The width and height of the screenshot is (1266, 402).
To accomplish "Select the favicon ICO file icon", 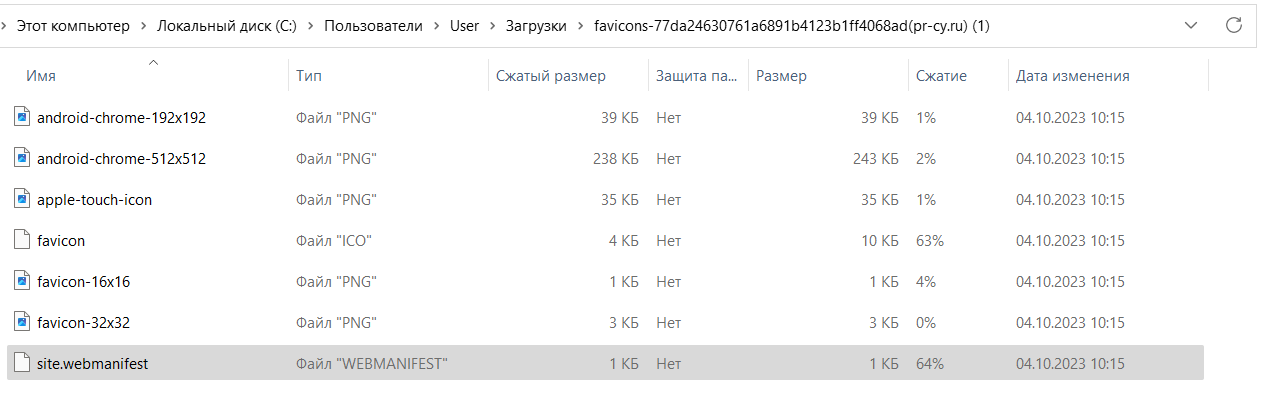I will 22,240.
